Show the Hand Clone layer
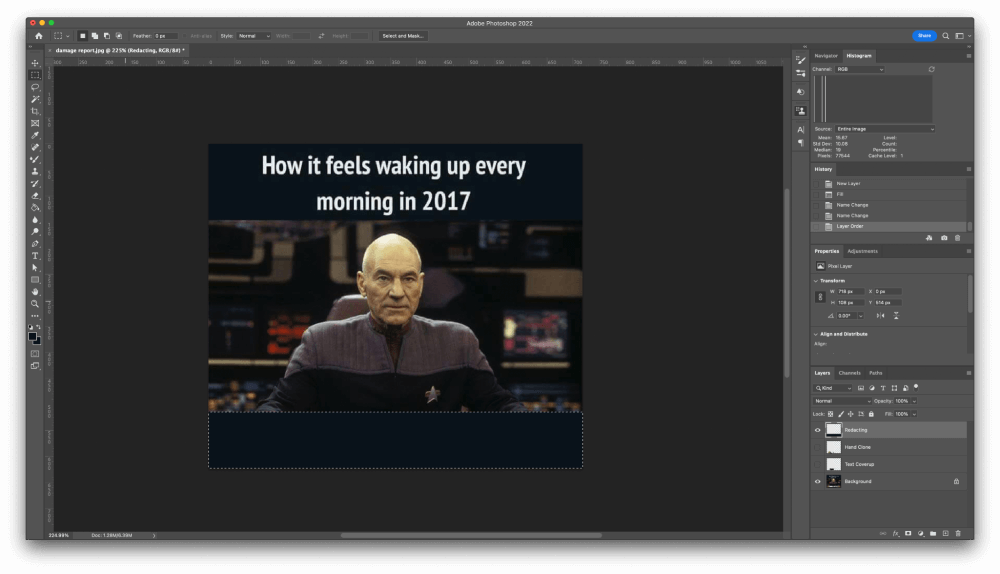The width and height of the screenshot is (1000, 574). (x=817, y=447)
